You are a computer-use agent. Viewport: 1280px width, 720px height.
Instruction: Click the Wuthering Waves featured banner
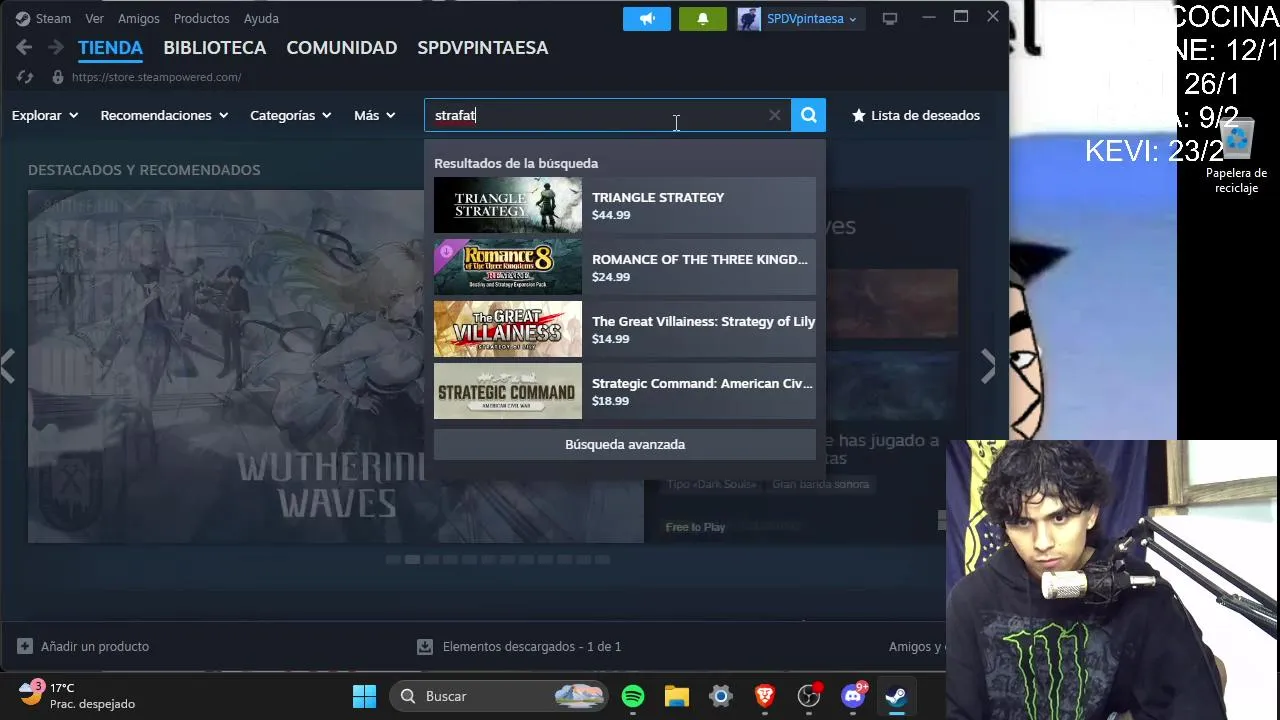335,366
